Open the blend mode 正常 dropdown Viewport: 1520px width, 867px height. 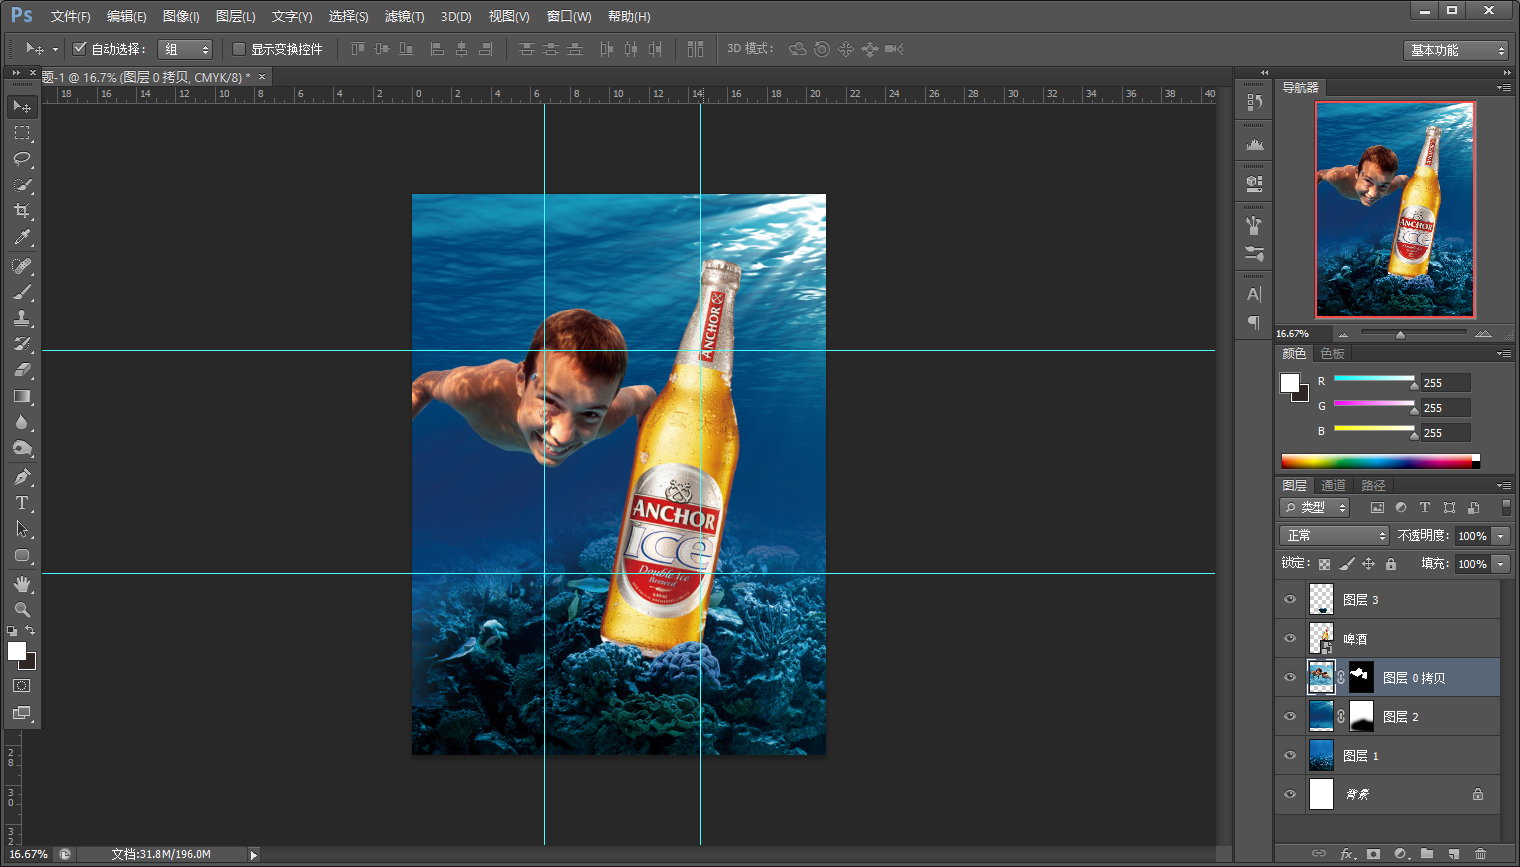[1334, 536]
